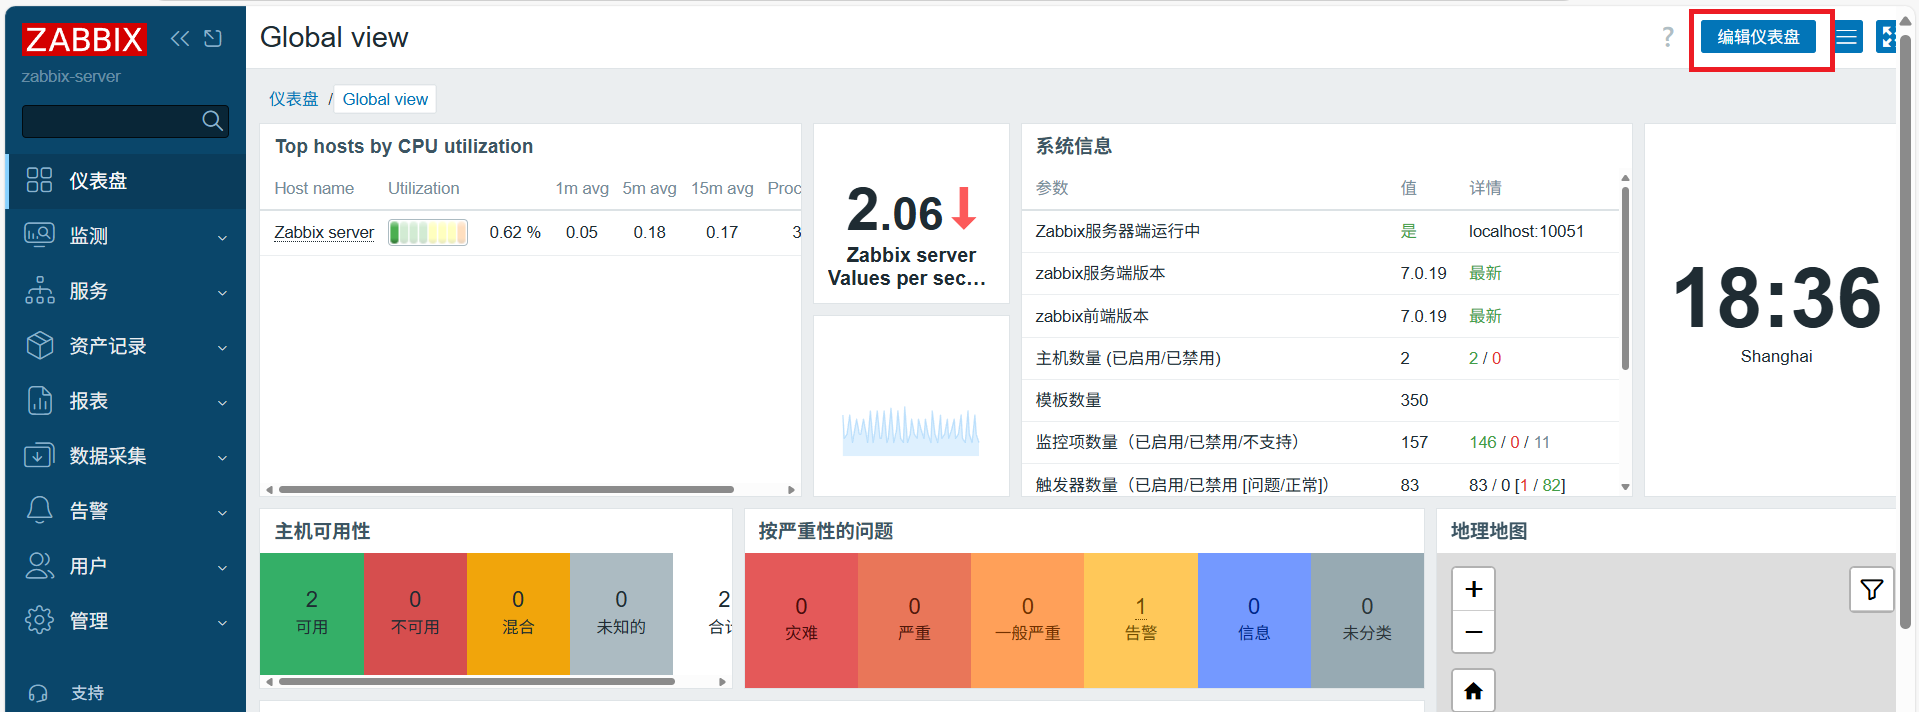Click the 严重 severity tile
Screen dimensions: 1919x712
click(914, 620)
